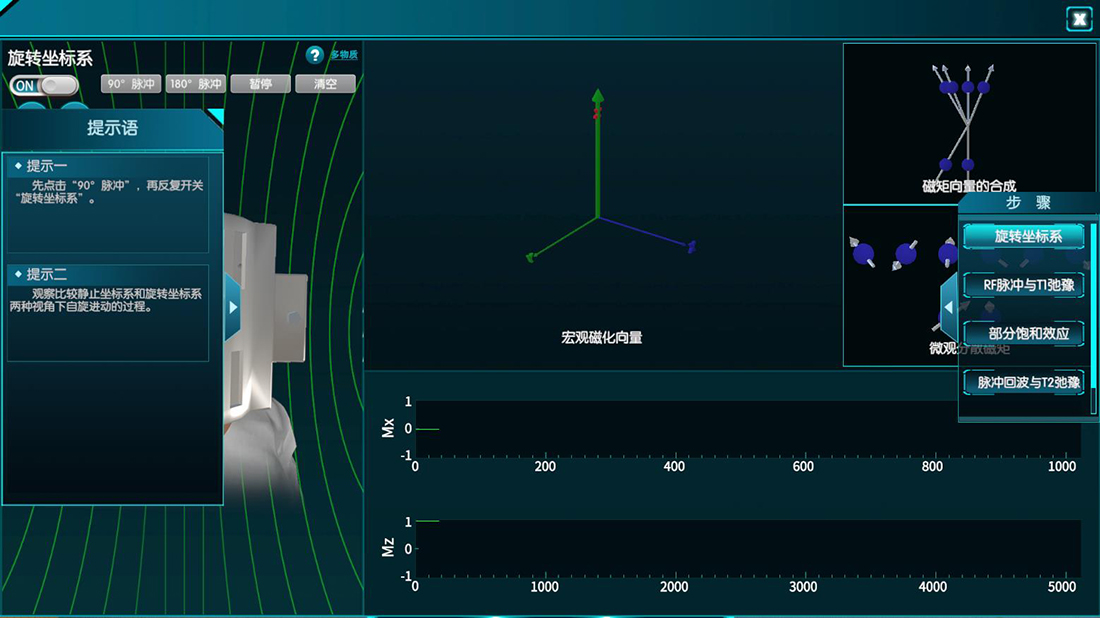
Task: Click the green horizontal axis endpoint marker
Action: [x=530, y=258]
